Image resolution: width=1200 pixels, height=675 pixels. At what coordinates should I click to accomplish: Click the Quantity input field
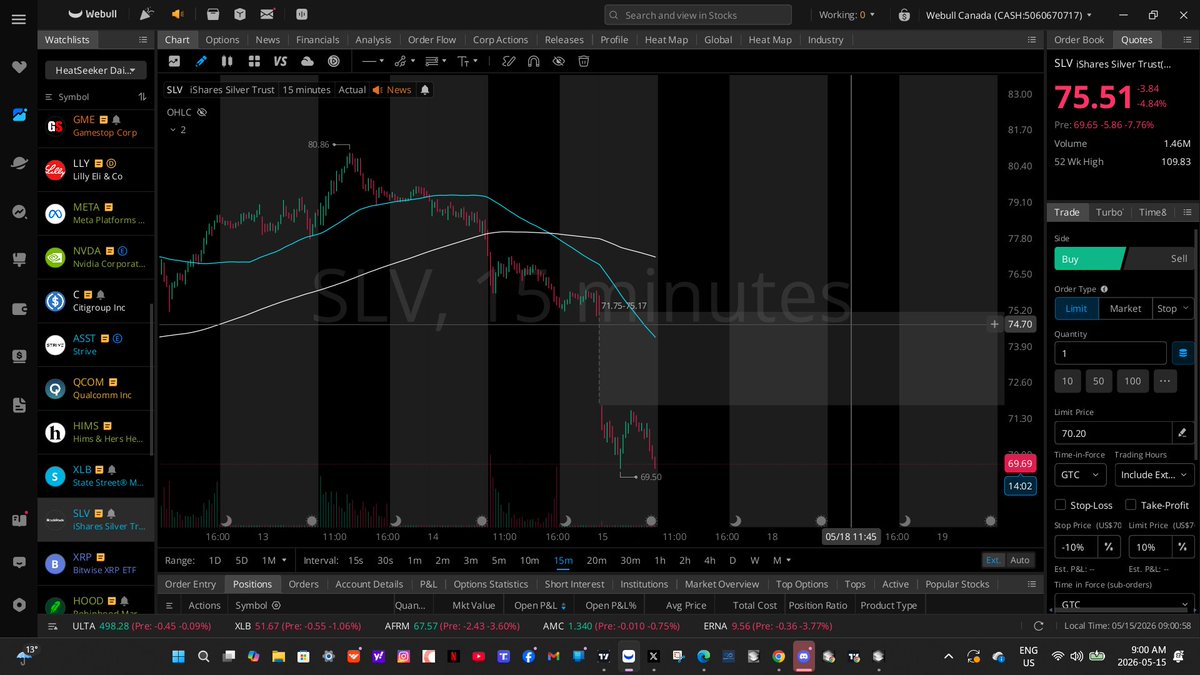pyautogui.click(x=1110, y=353)
